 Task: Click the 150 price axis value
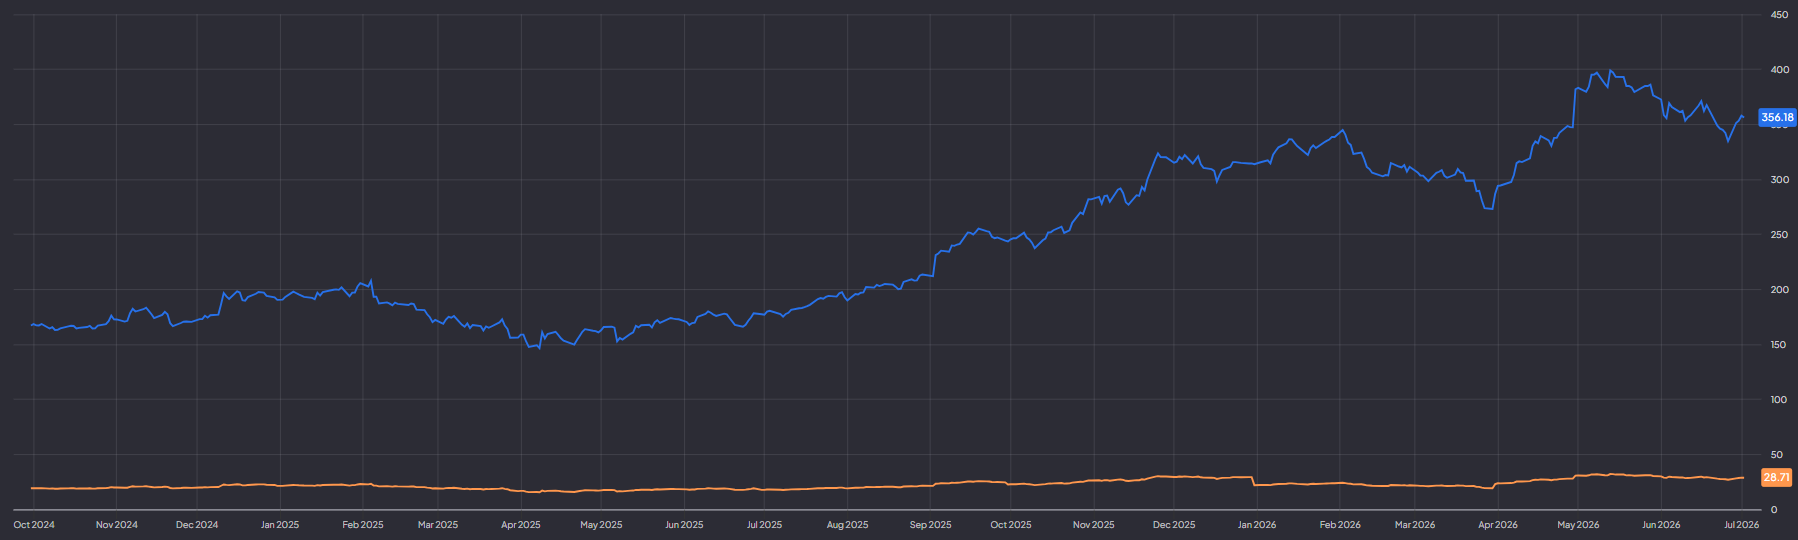click(x=1779, y=345)
